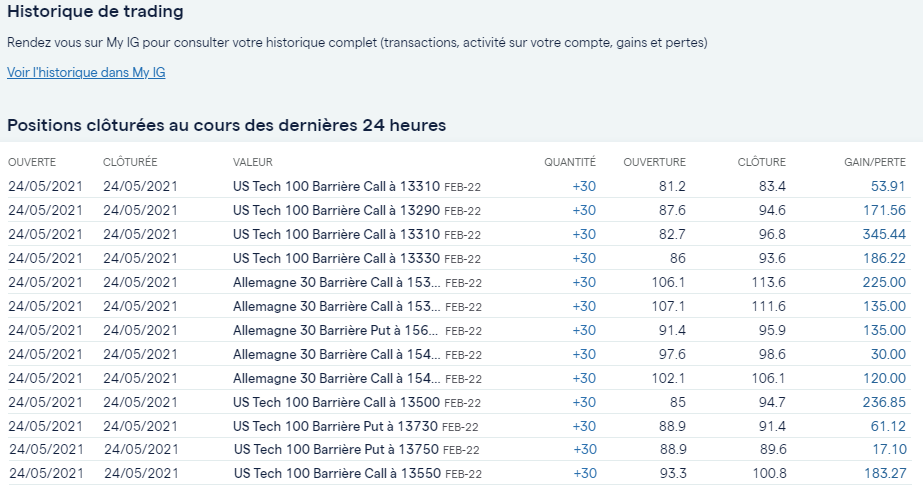
Task: Sort by the OUVERTE column header
Action: (x=32, y=162)
